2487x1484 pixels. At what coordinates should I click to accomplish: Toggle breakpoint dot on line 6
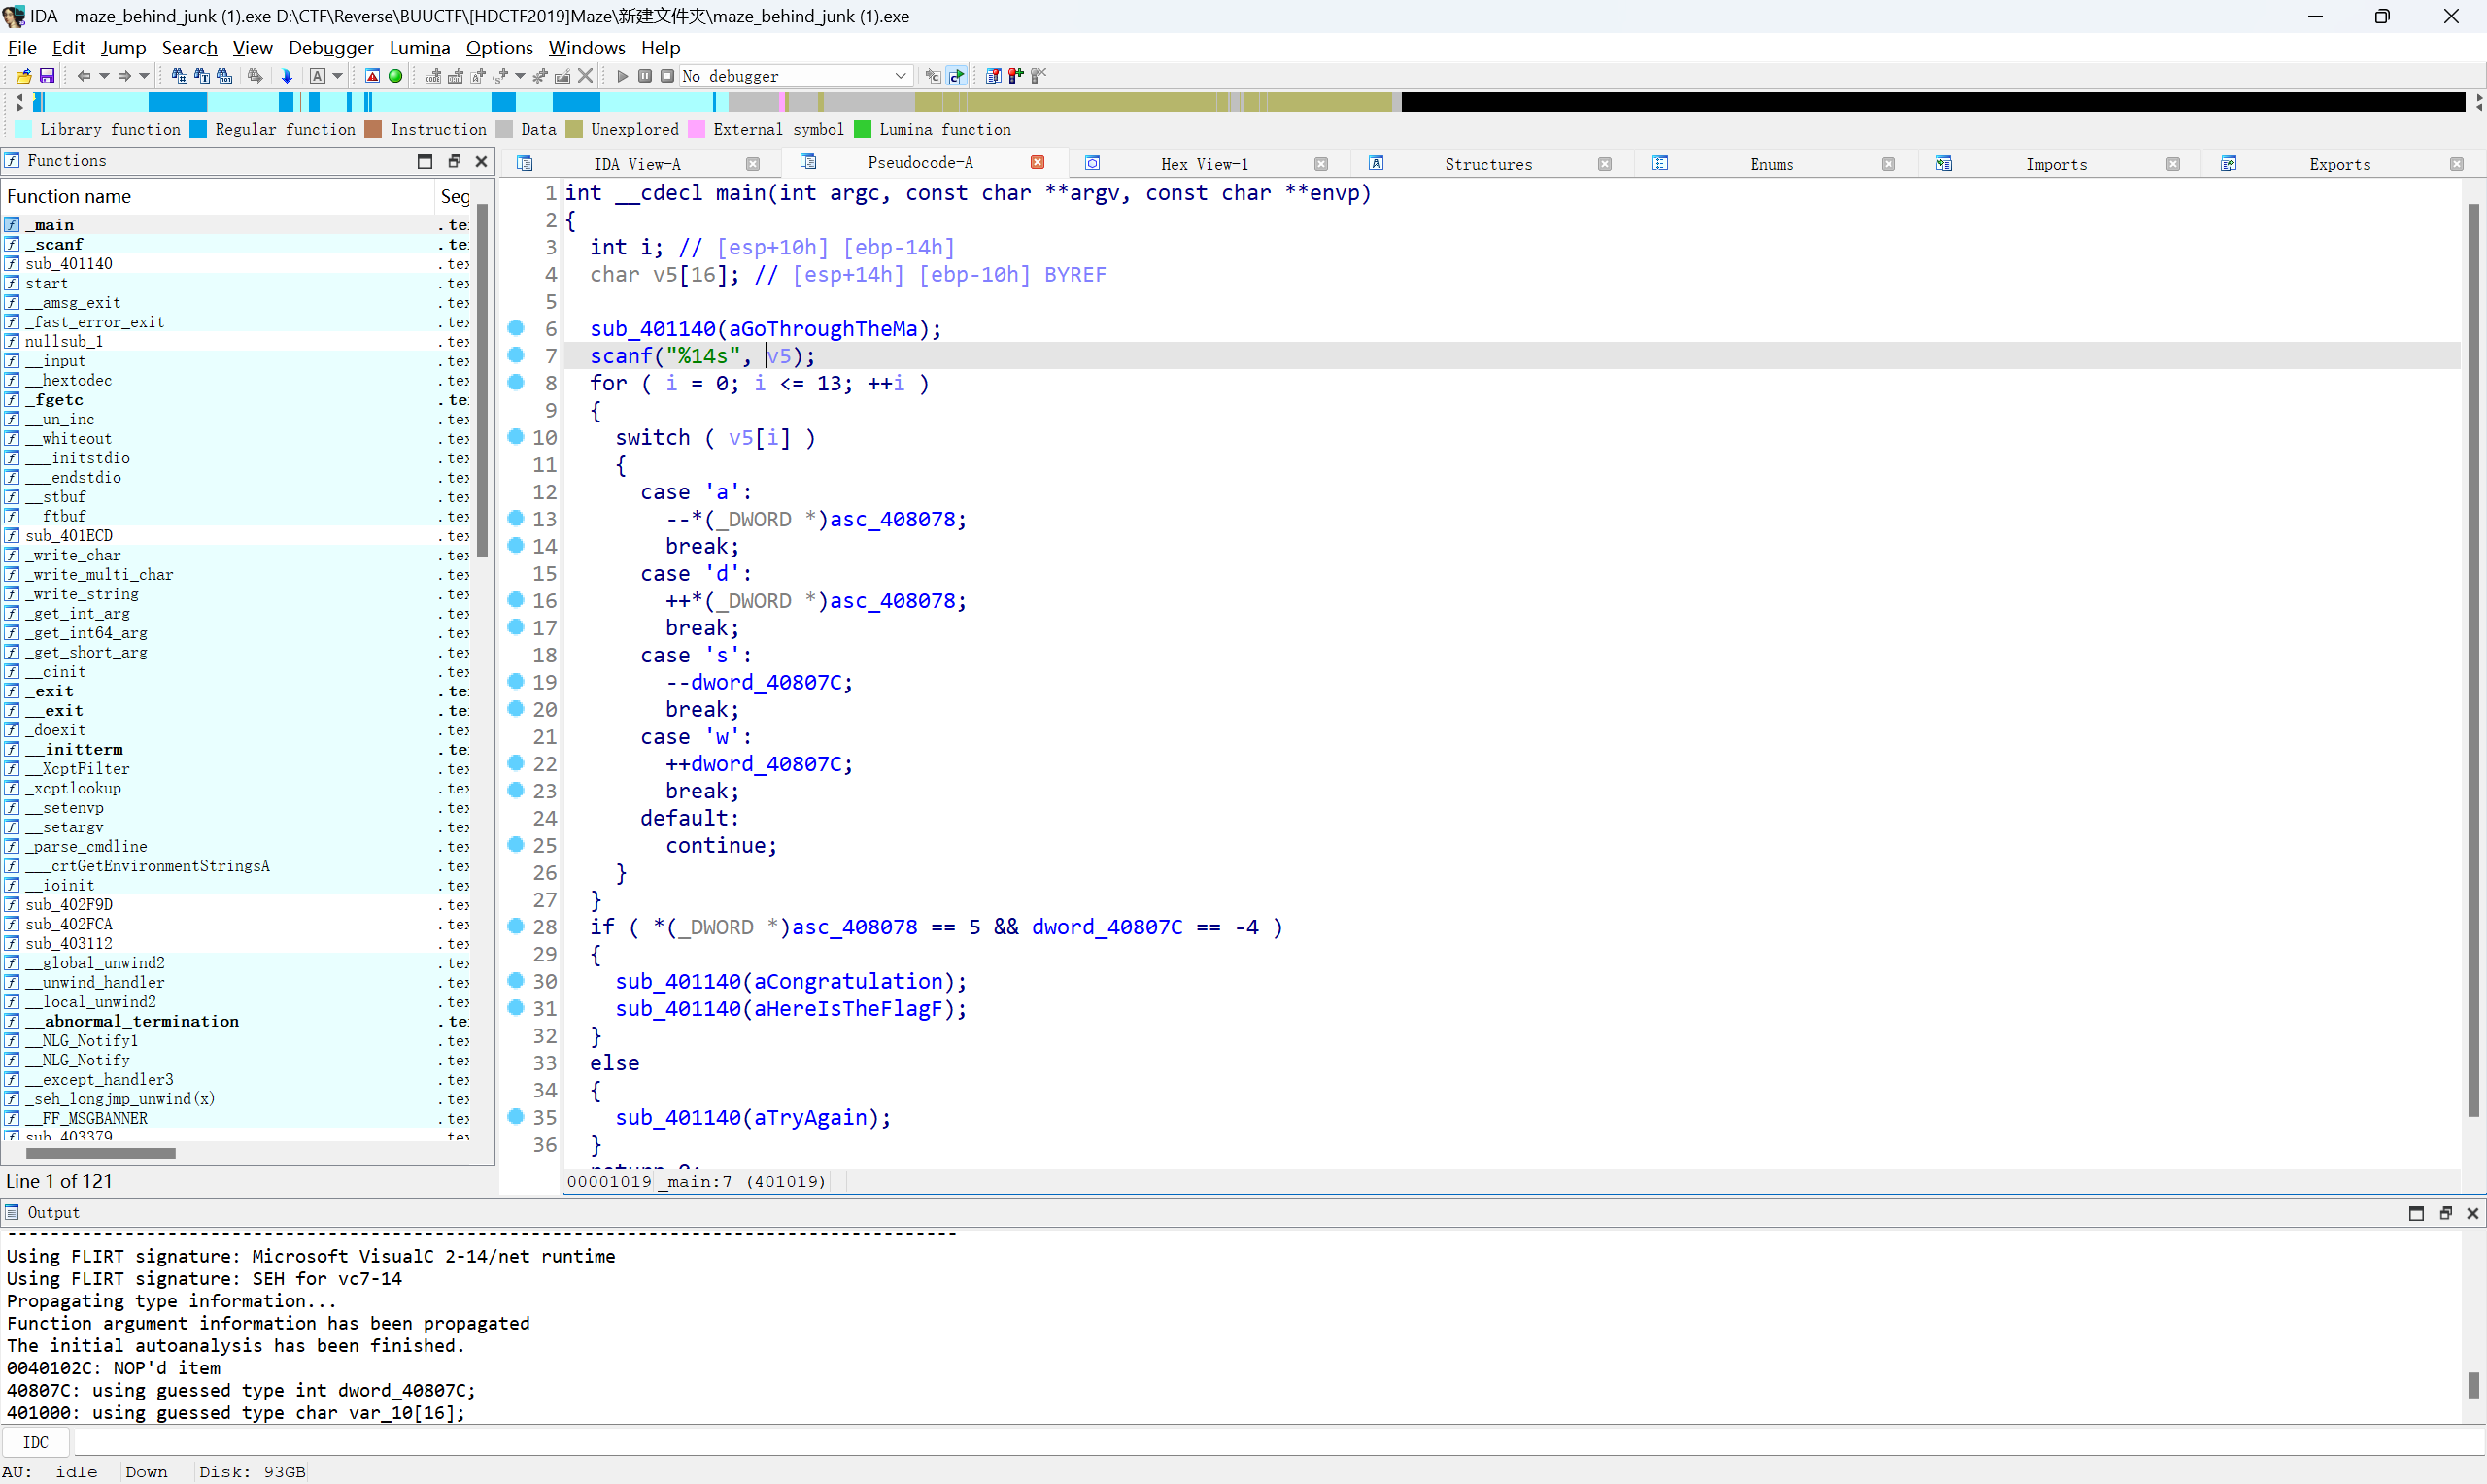click(x=516, y=328)
